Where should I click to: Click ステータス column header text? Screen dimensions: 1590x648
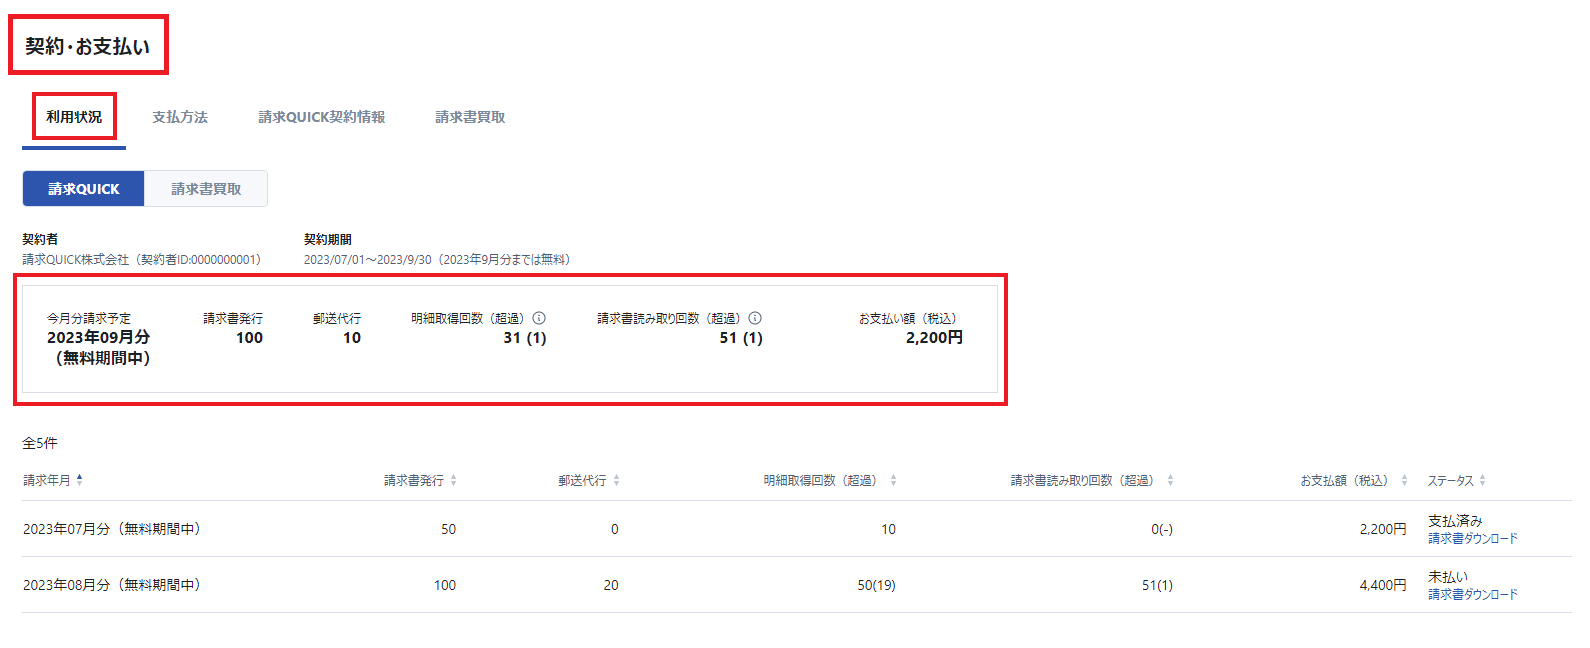[1450, 480]
